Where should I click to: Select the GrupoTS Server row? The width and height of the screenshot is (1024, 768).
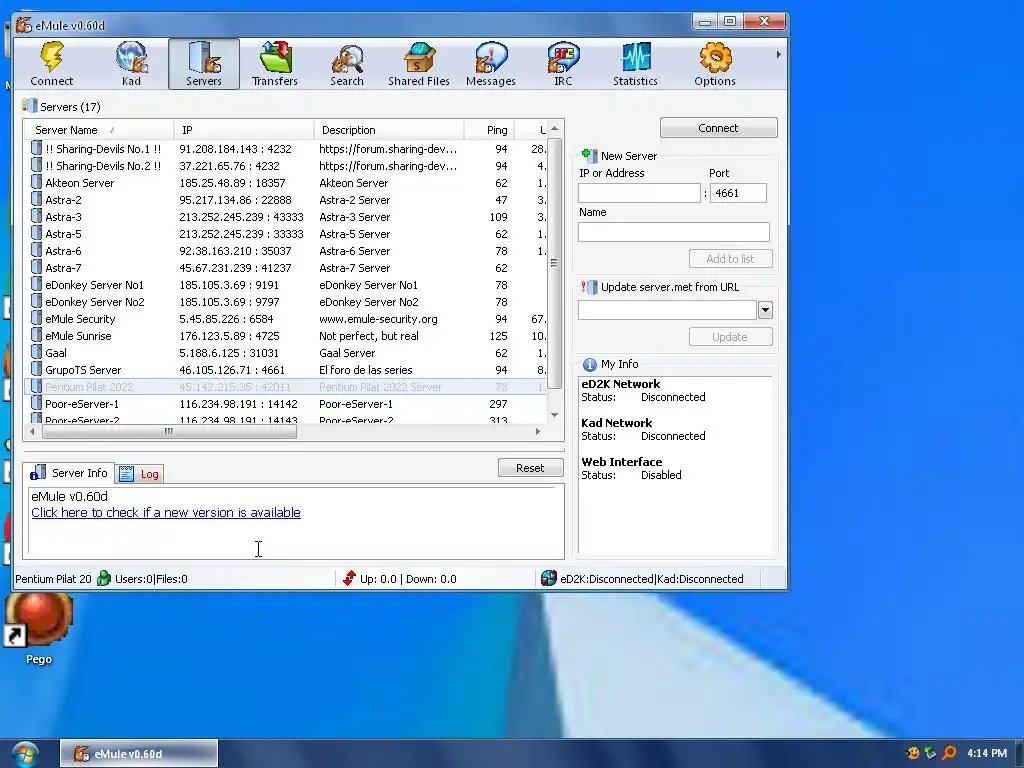tap(285, 370)
